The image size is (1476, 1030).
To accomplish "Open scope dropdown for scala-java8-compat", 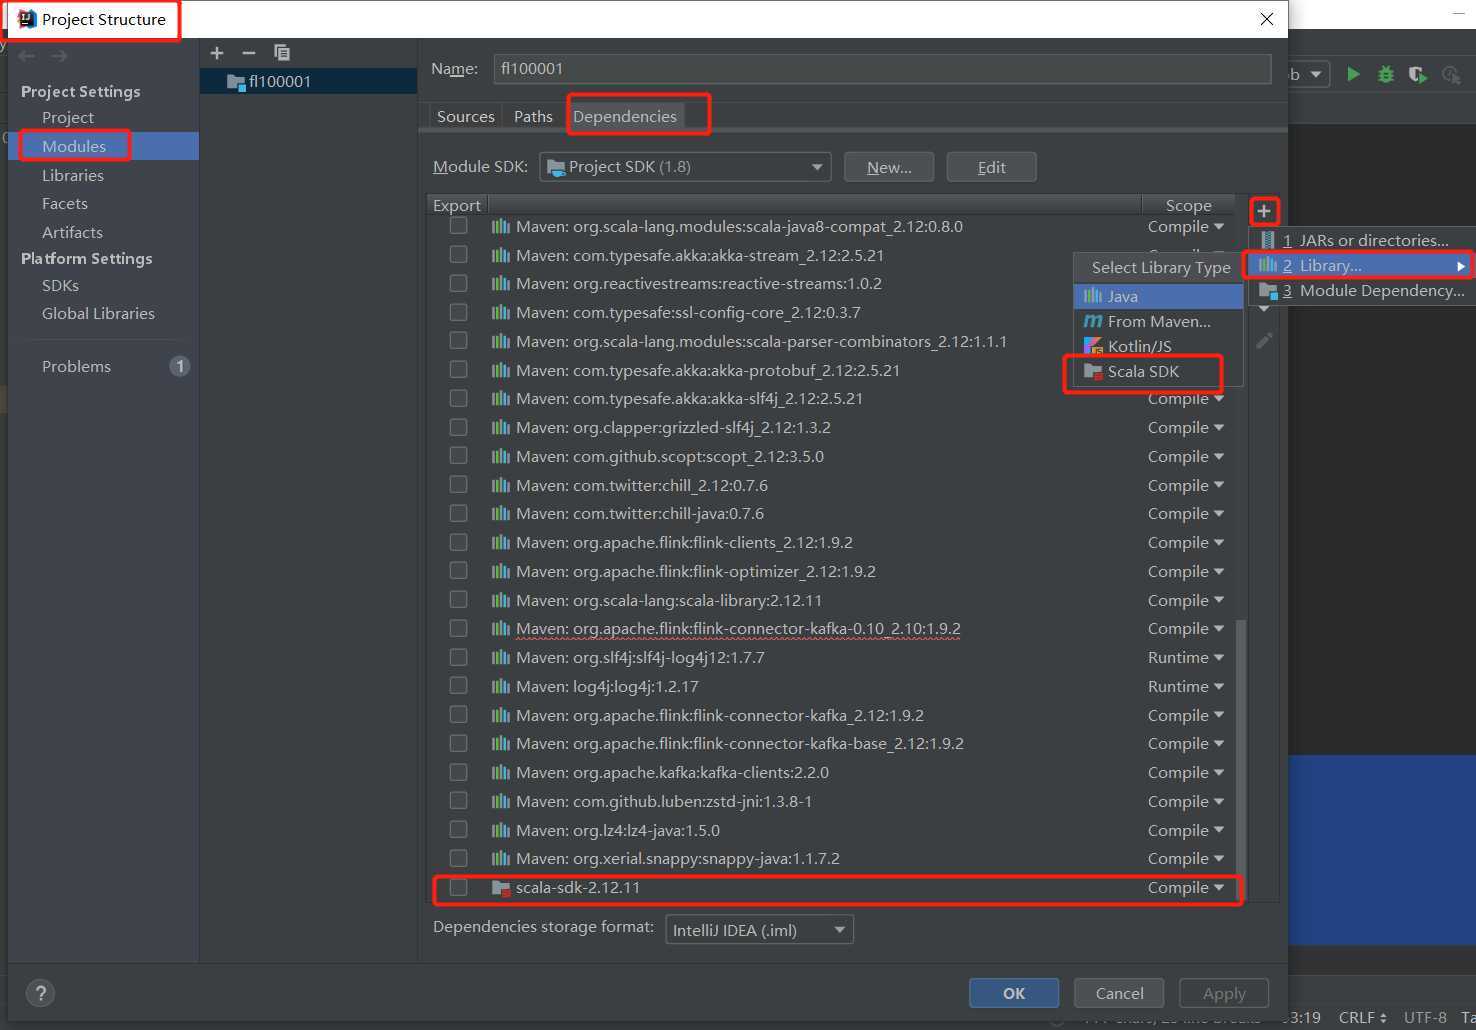I will tap(1185, 227).
